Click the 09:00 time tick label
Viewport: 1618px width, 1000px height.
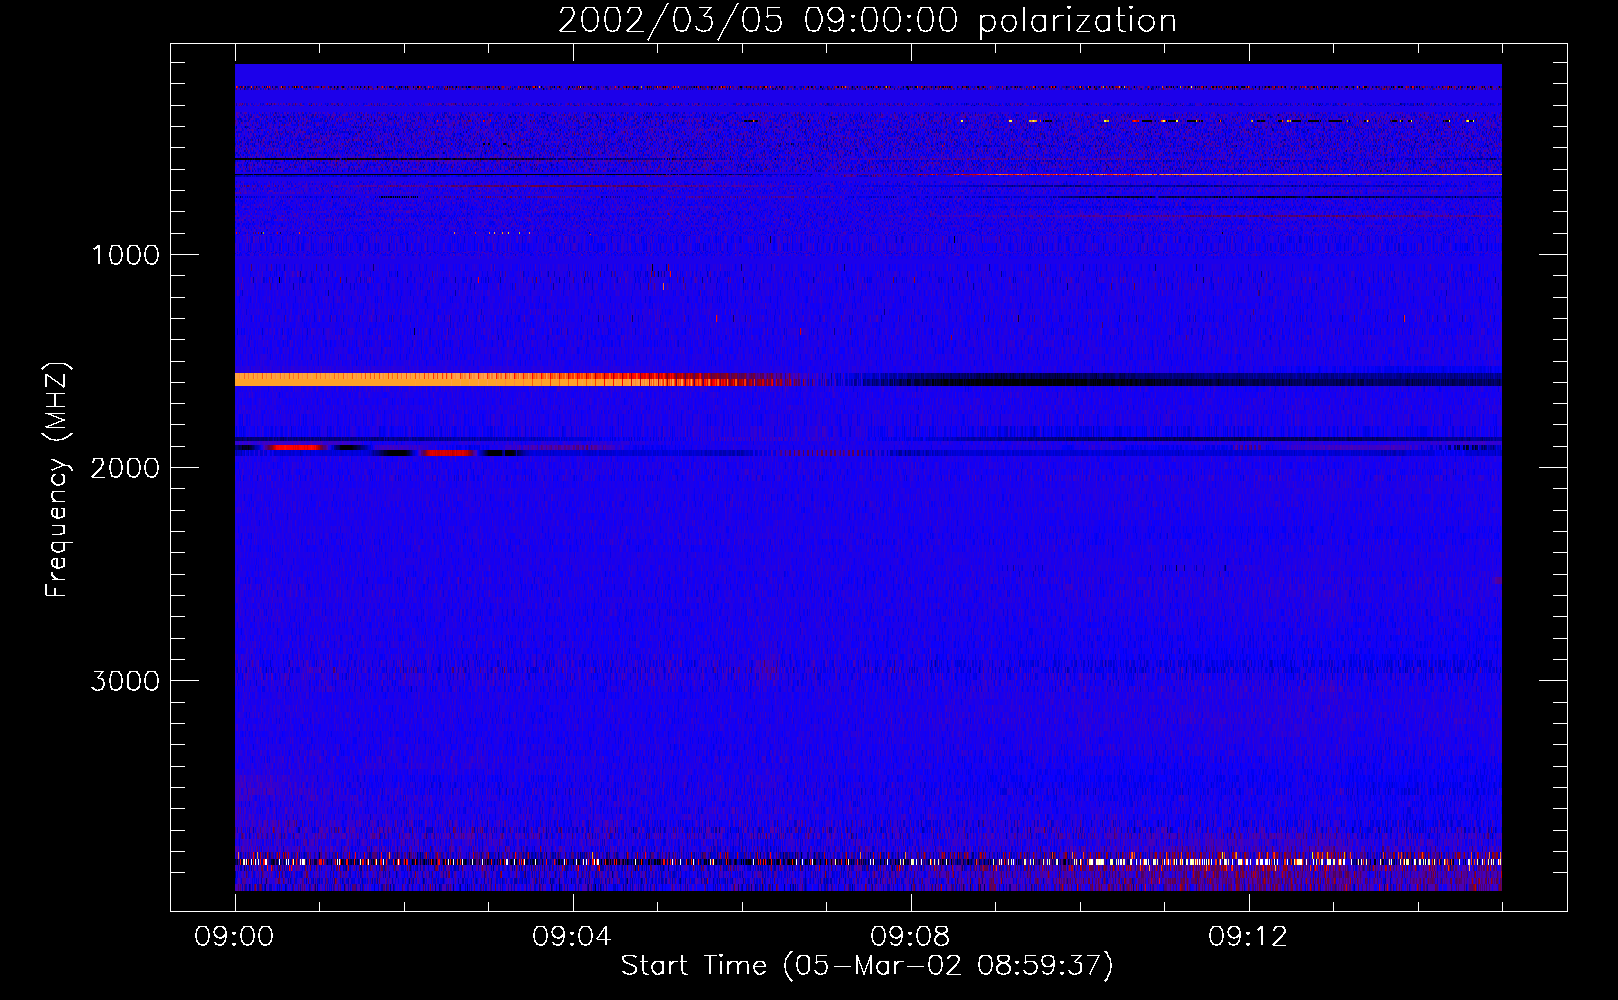tap(235, 937)
